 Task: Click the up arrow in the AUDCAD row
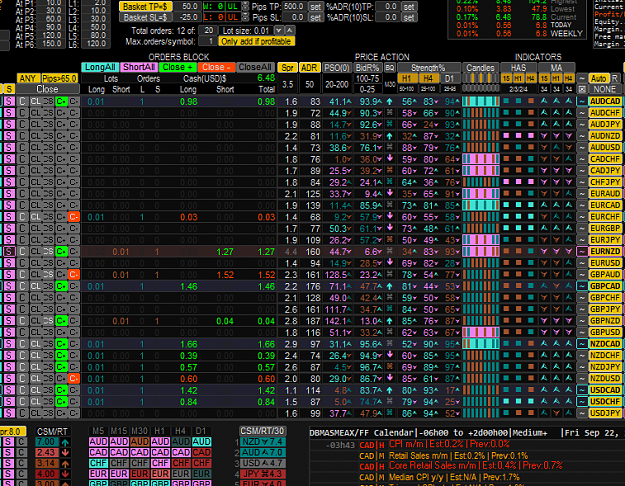389,101
